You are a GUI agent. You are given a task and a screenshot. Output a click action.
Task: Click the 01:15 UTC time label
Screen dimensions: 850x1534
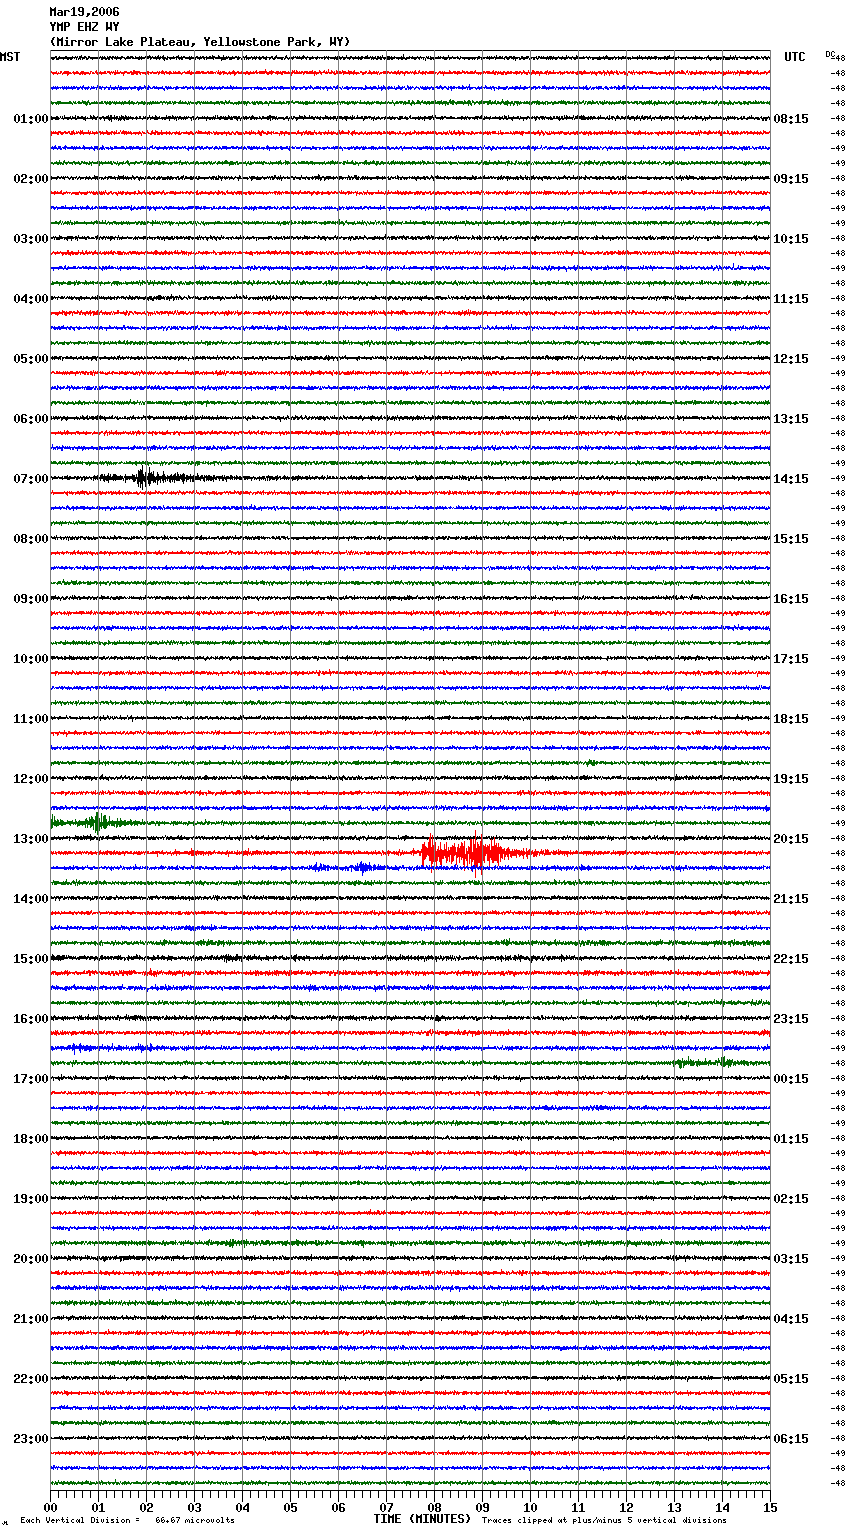[791, 1139]
